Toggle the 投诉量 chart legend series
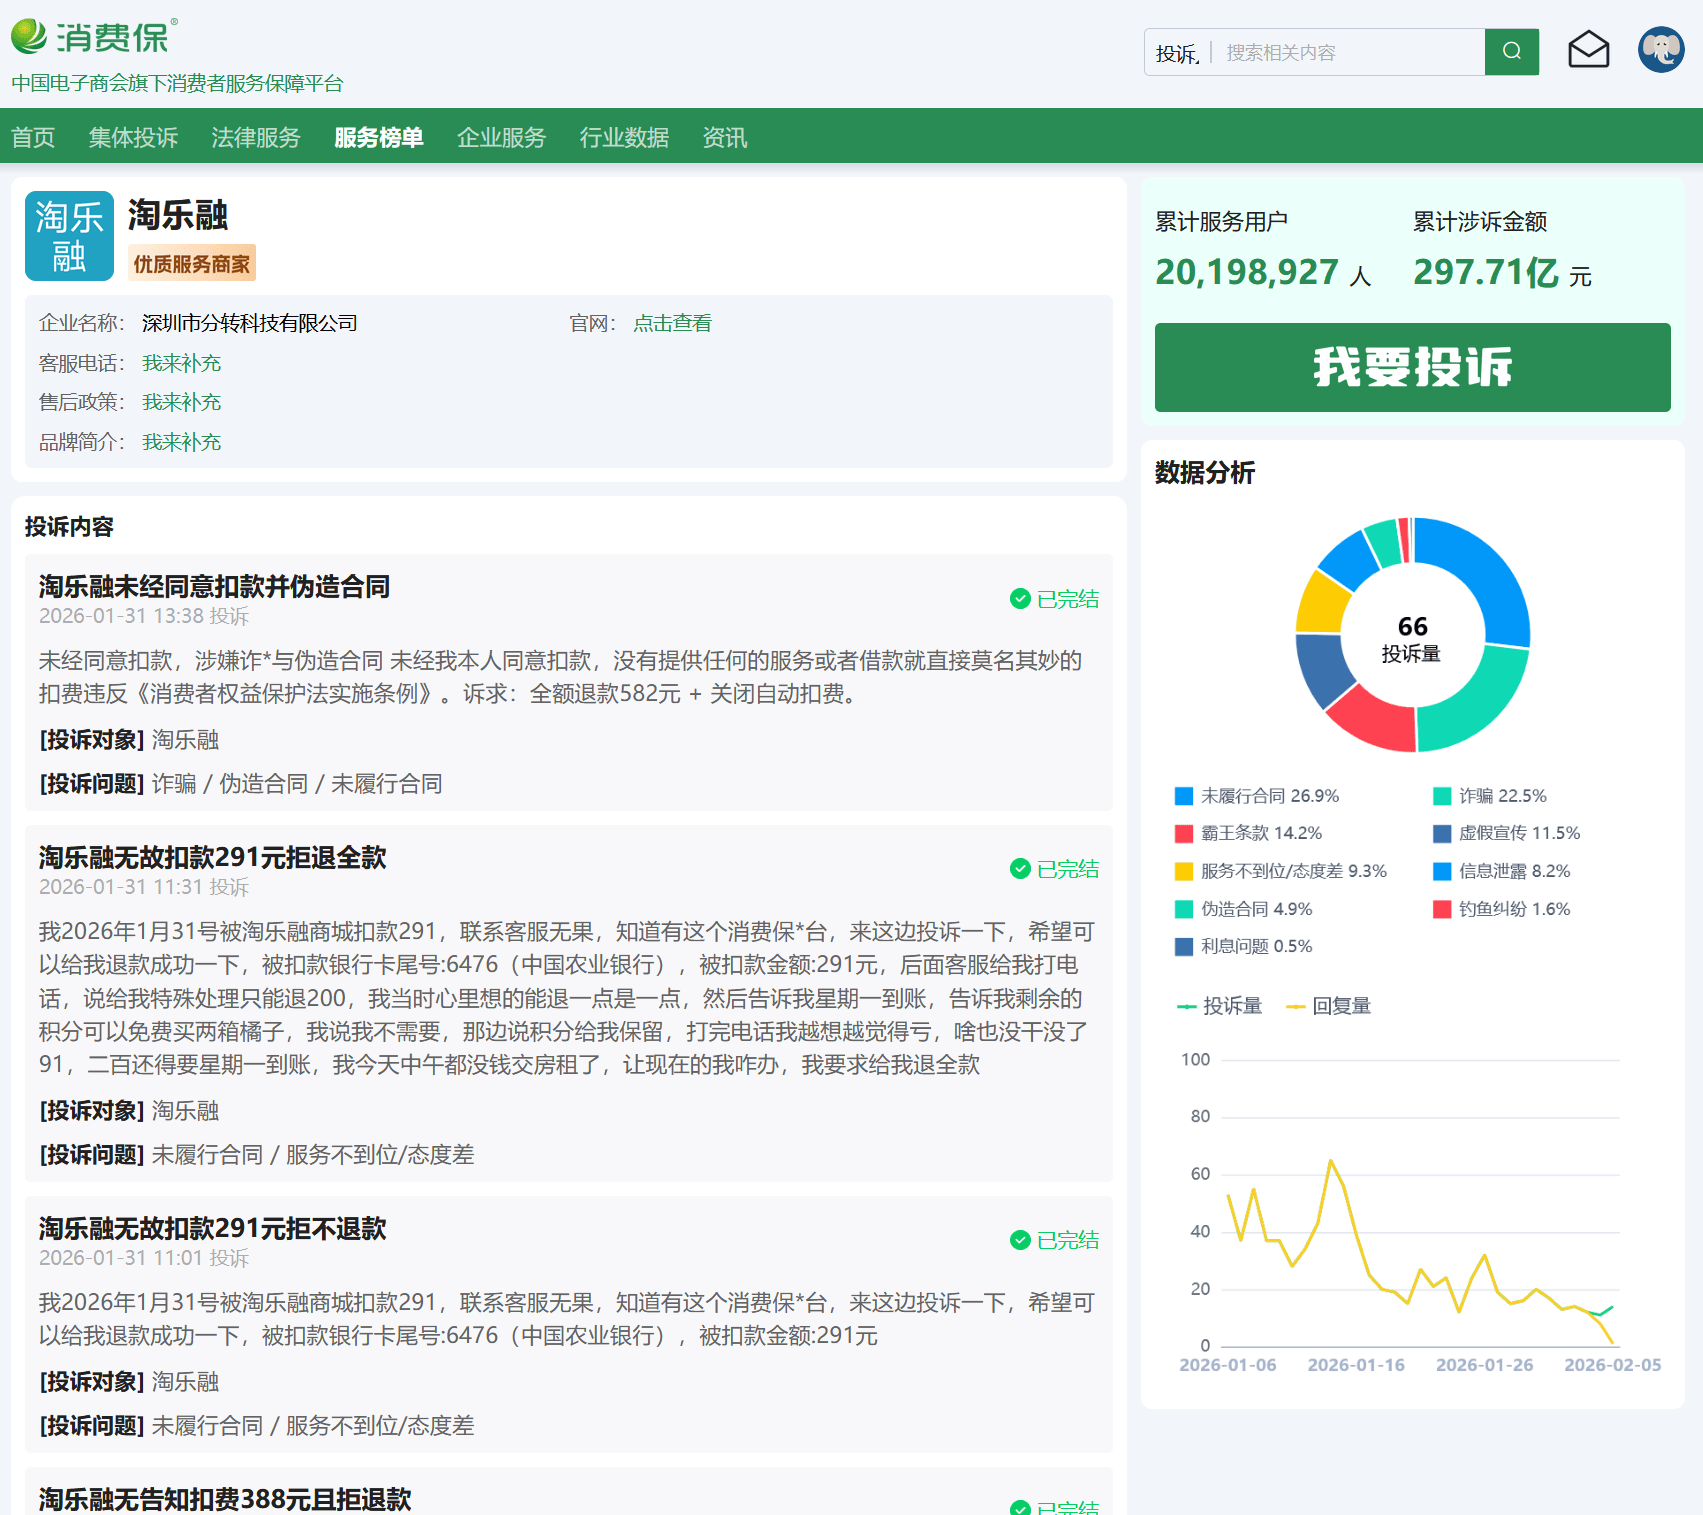Image resolution: width=1703 pixels, height=1515 pixels. tap(1220, 1006)
